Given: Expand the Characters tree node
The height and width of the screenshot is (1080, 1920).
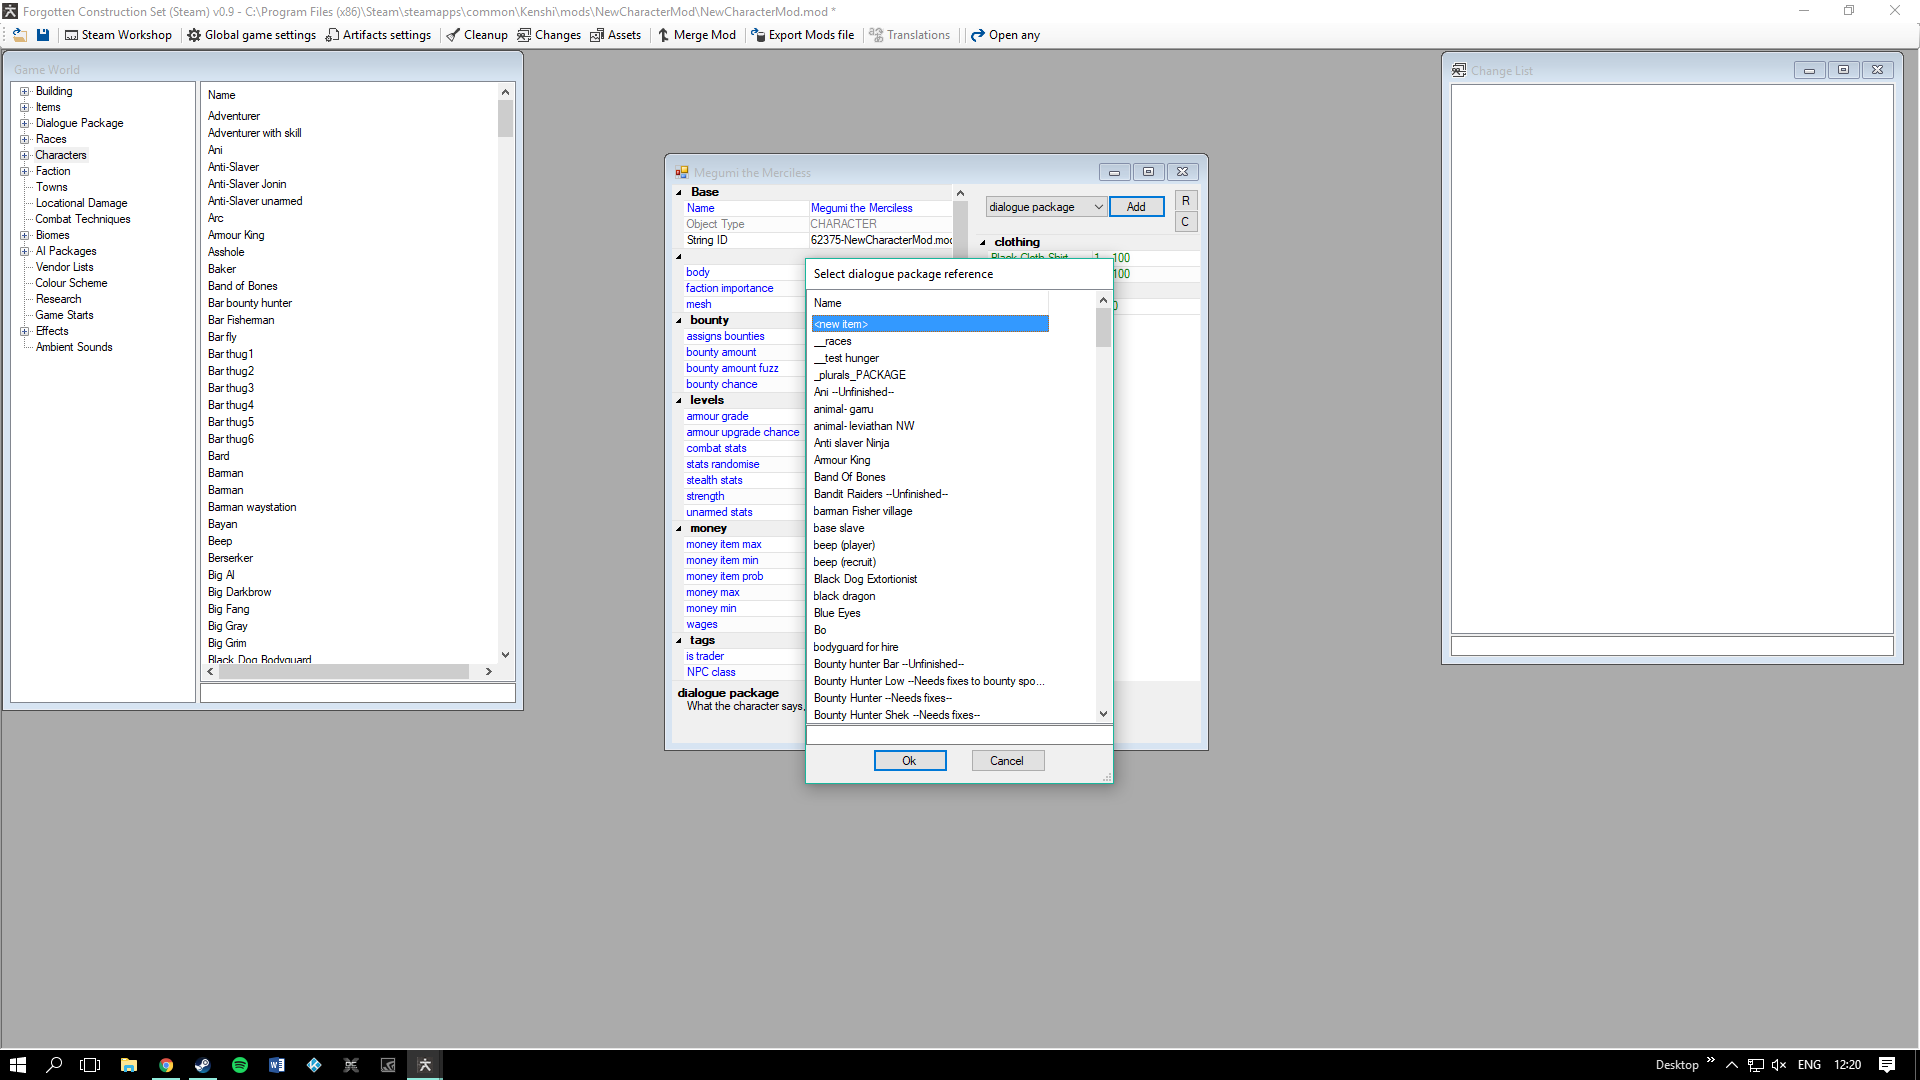Looking at the screenshot, I should (x=25, y=155).
